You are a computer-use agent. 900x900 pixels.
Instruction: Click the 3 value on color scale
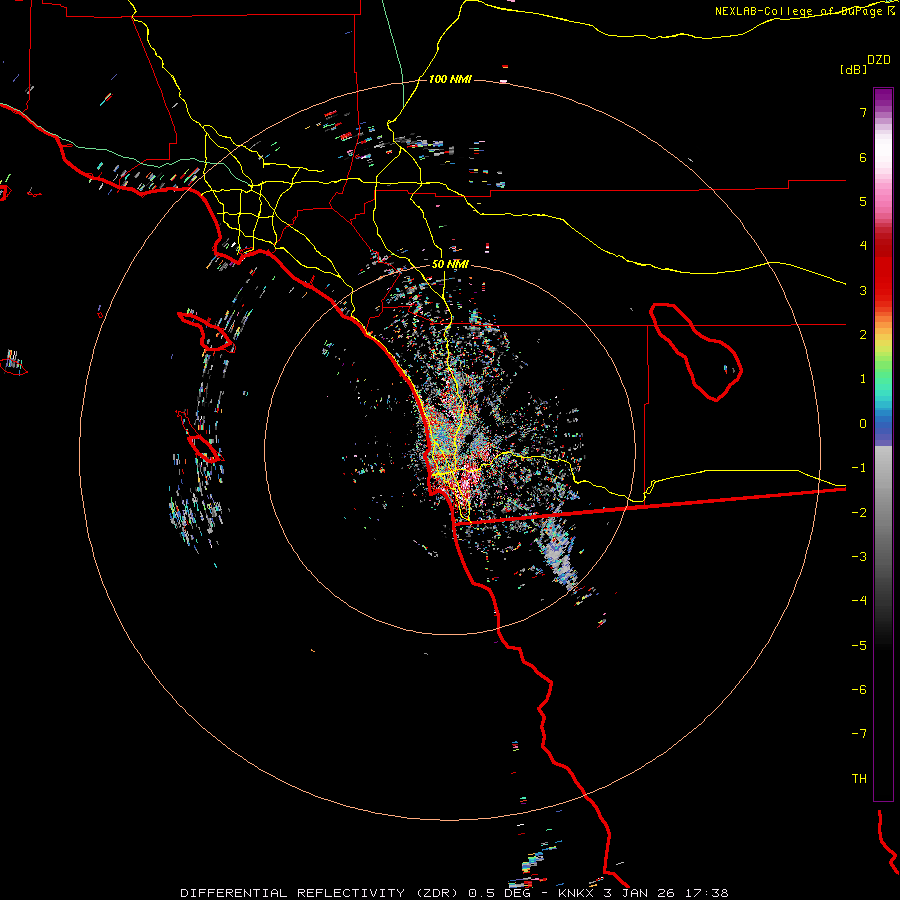coord(863,290)
